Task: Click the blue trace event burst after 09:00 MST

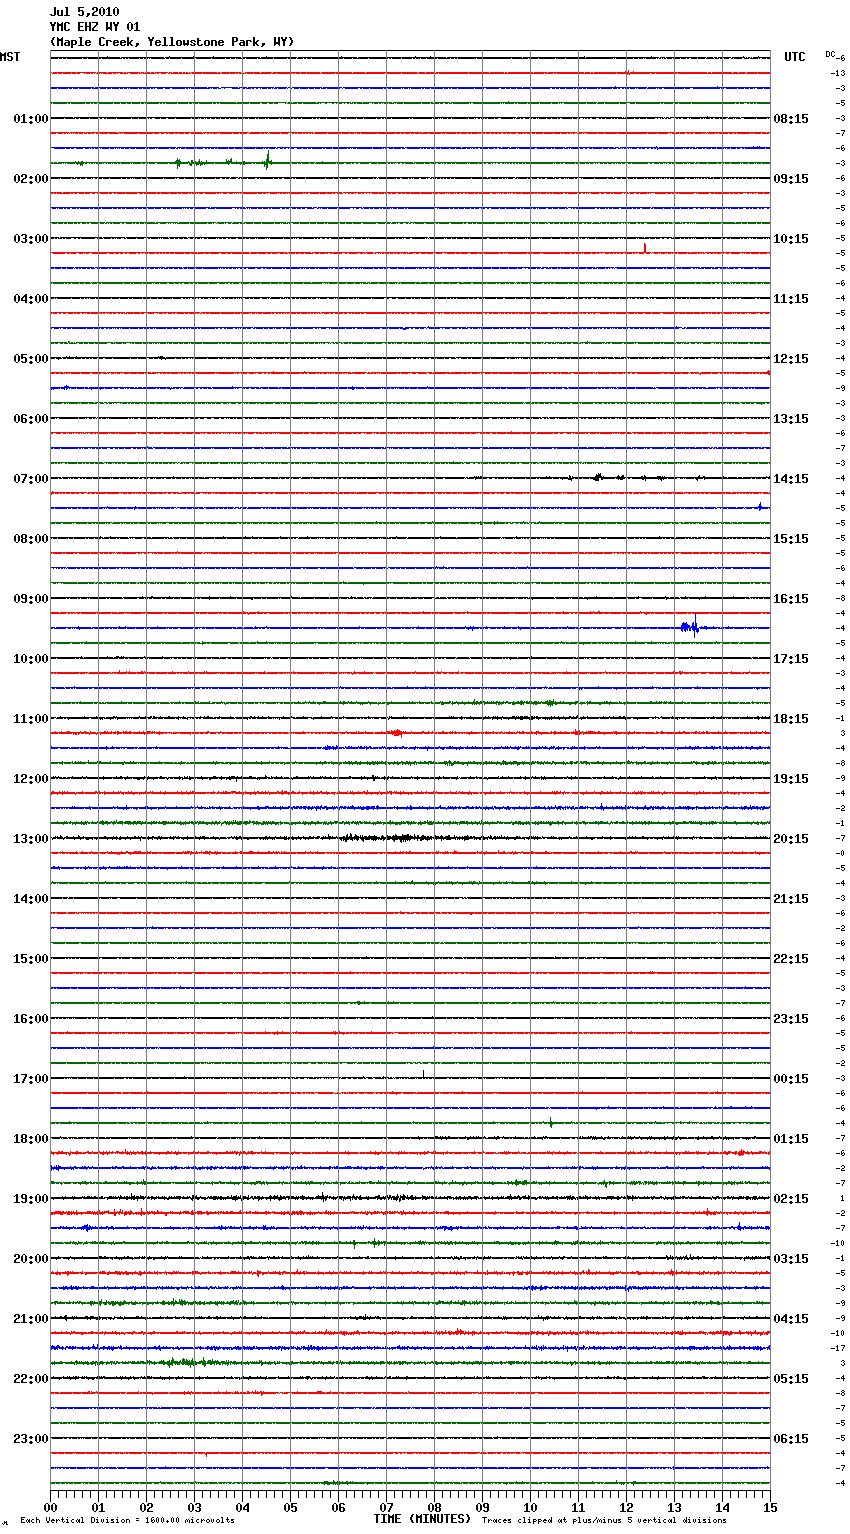Action: [x=690, y=627]
